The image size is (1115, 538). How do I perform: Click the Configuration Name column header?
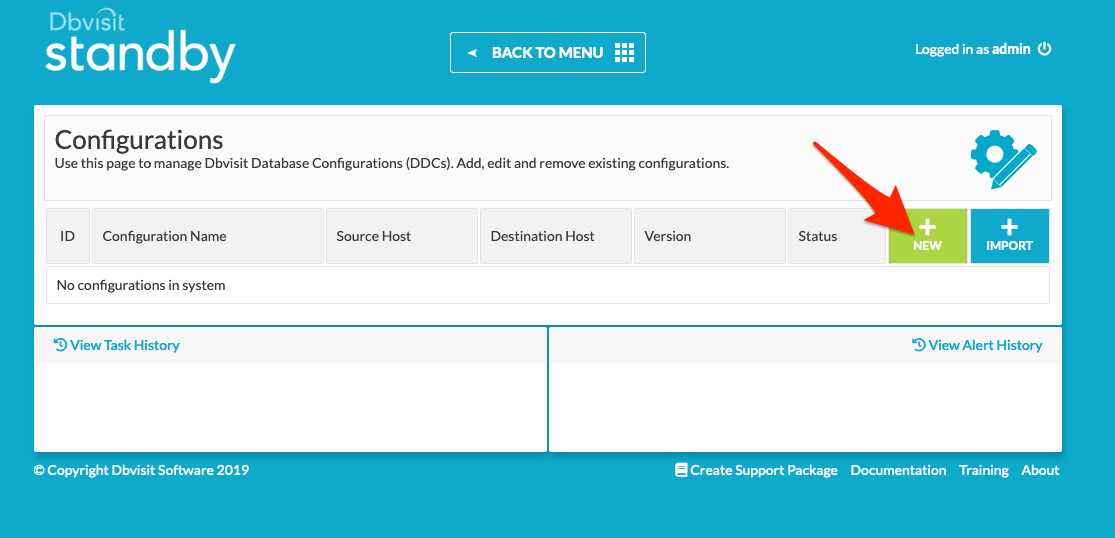click(208, 236)
